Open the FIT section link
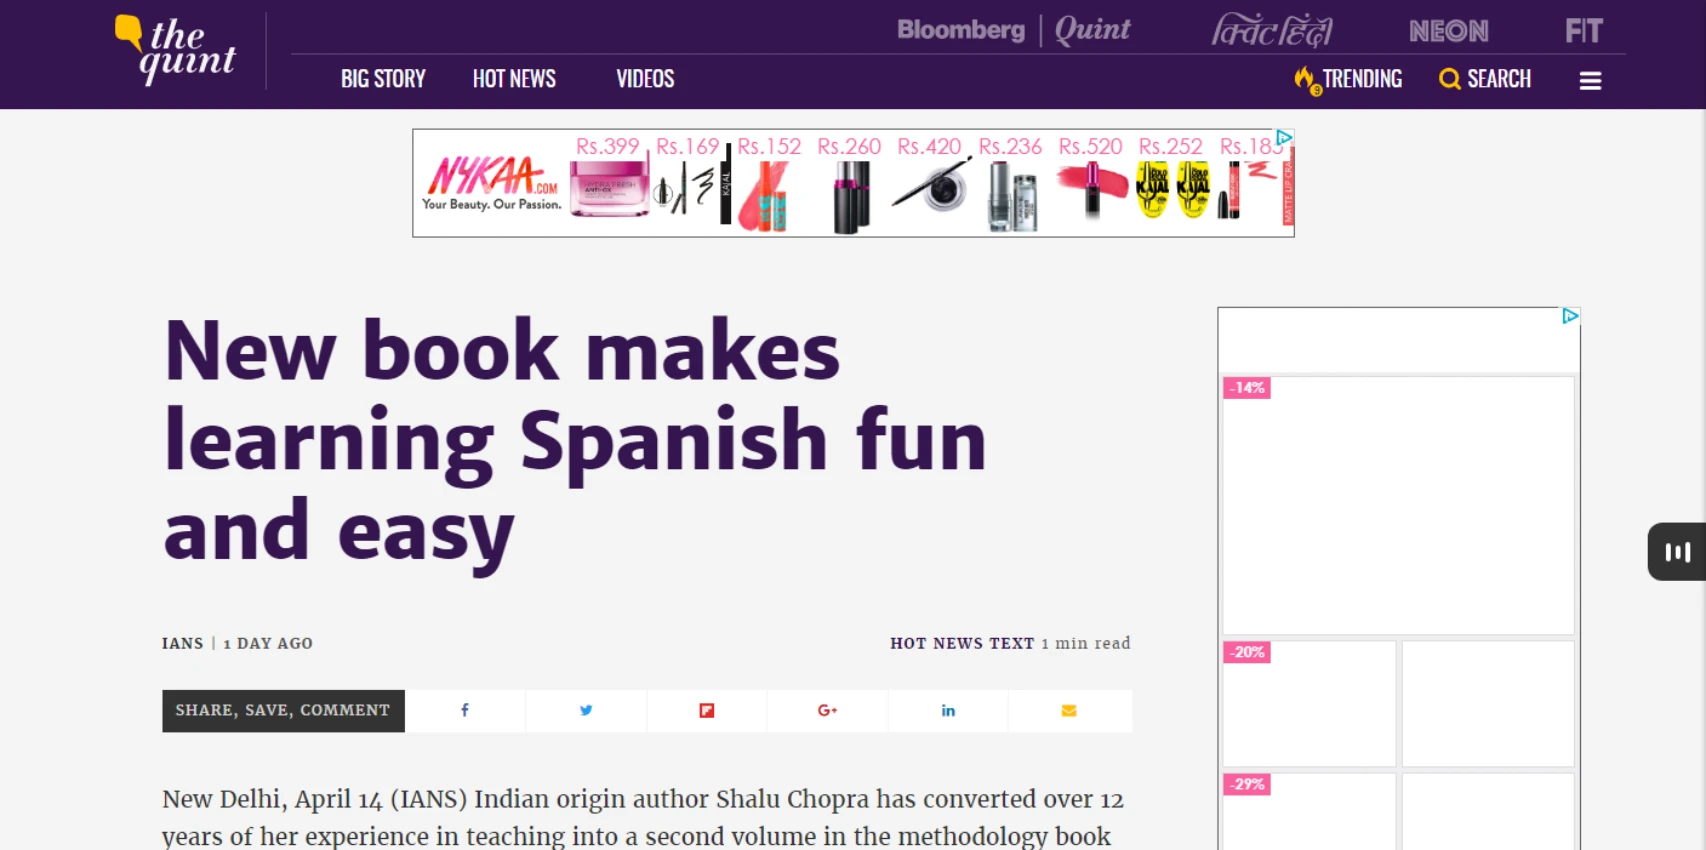 1583,31
